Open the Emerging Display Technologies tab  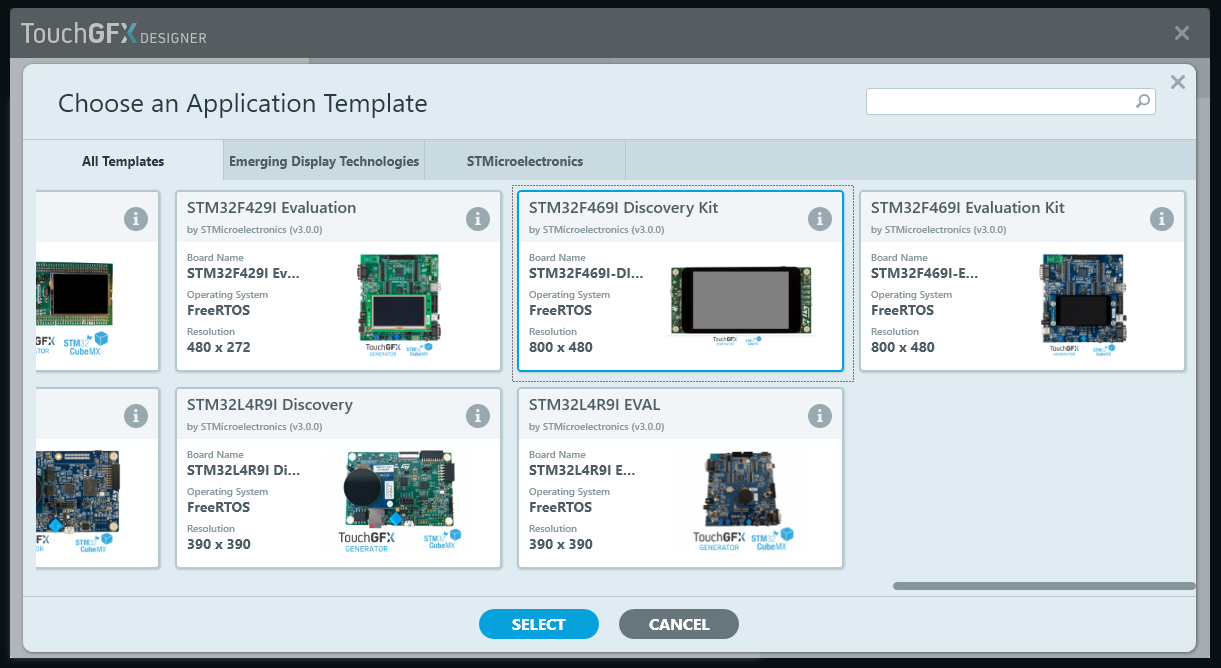click(x=324, y=160)
